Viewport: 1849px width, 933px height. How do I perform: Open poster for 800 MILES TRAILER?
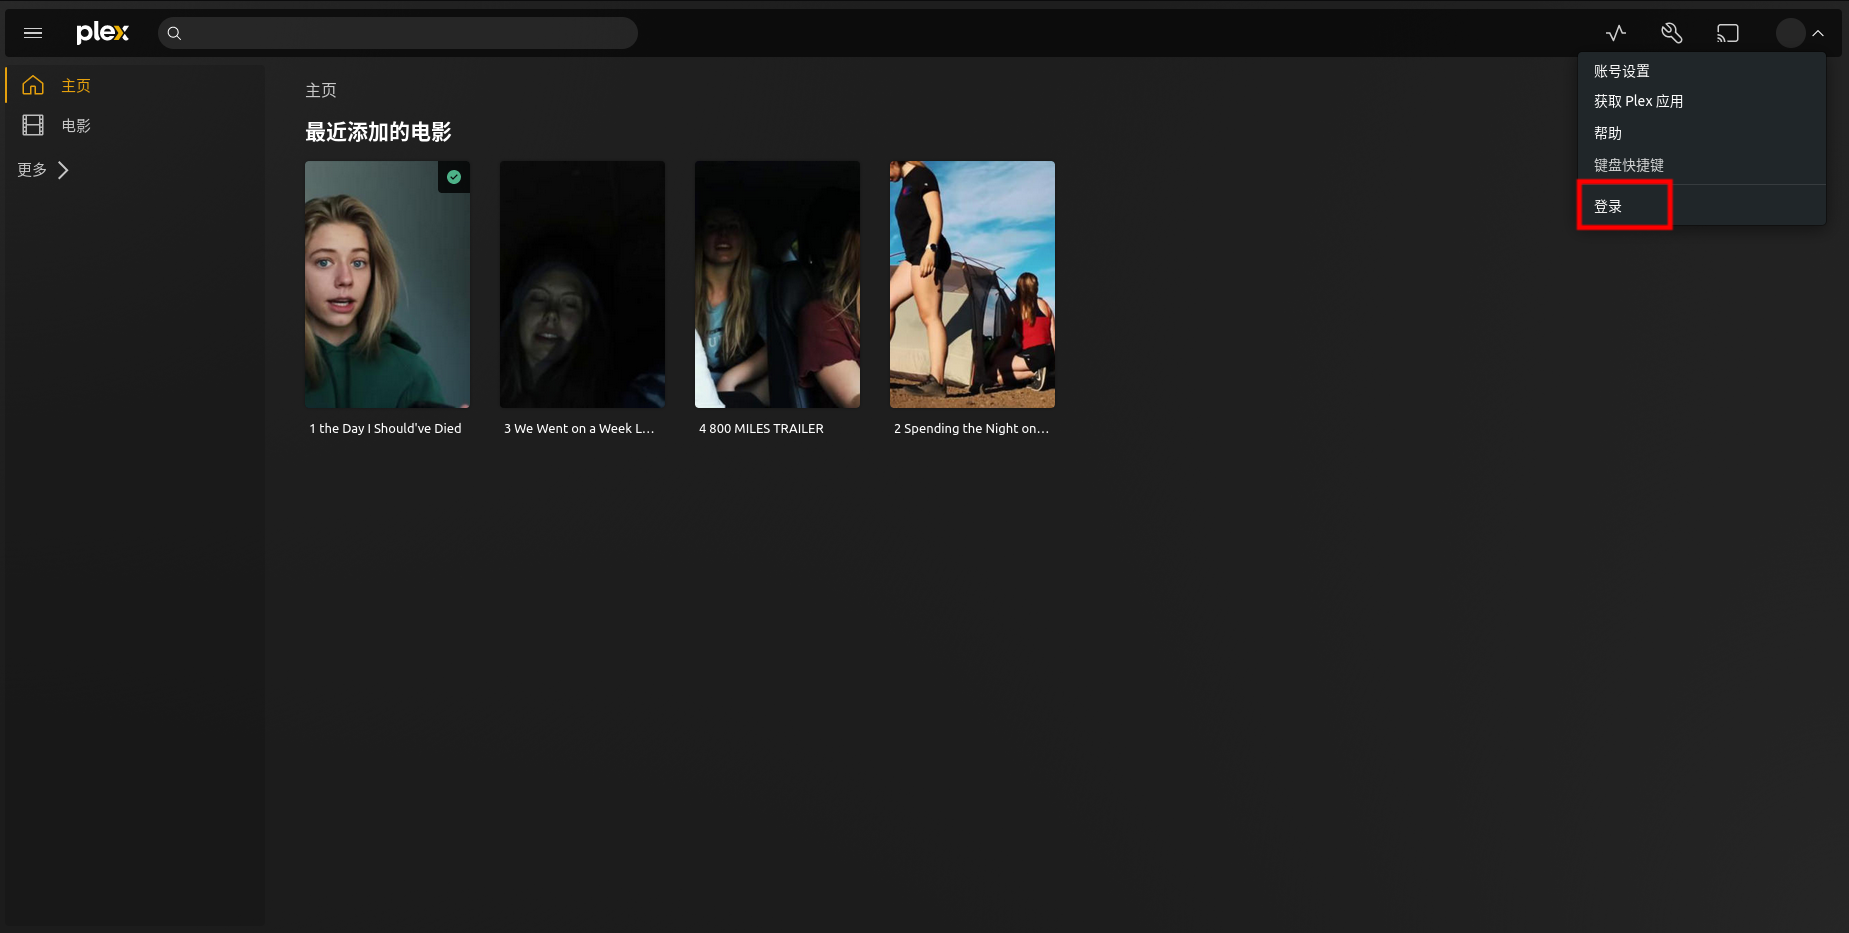click(777, 284)
